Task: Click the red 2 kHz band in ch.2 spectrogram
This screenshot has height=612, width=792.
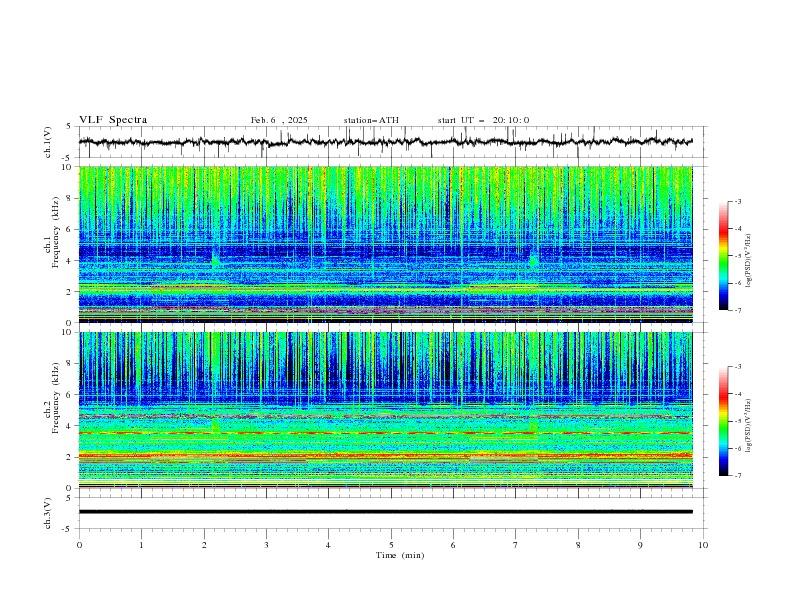Action: [385, 456]
